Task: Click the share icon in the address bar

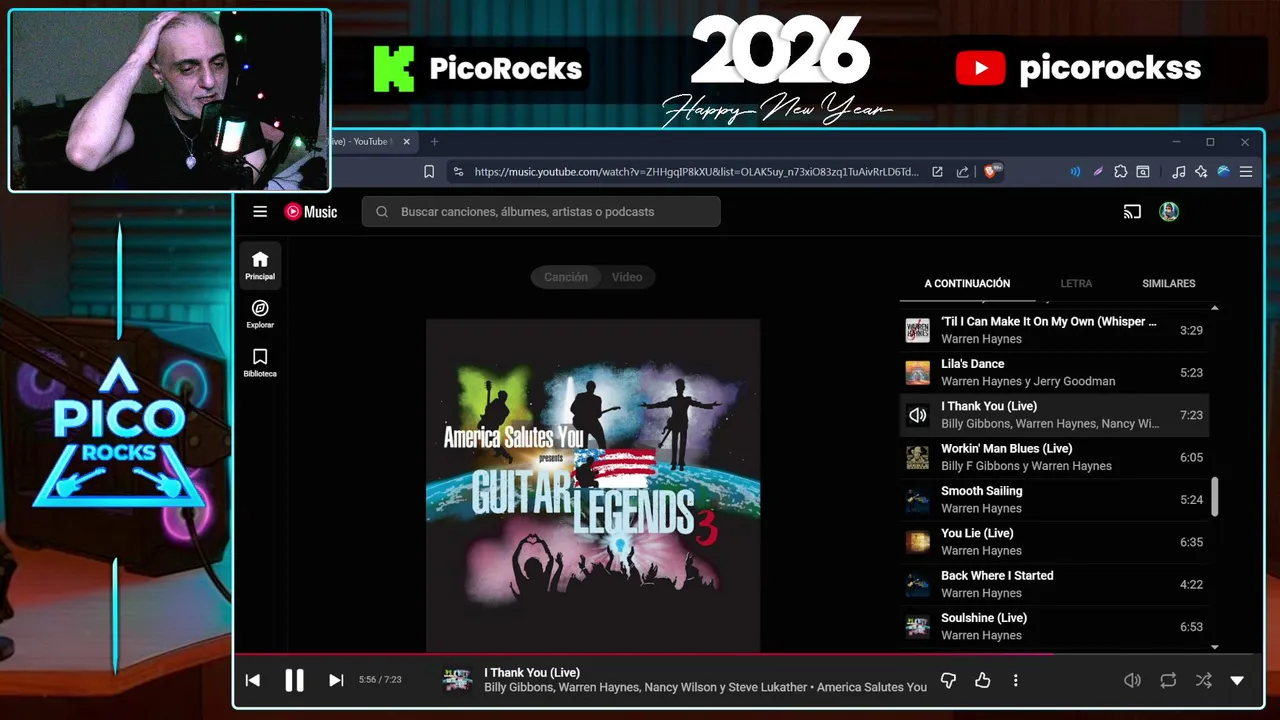Action: click(x=963, y=172)
